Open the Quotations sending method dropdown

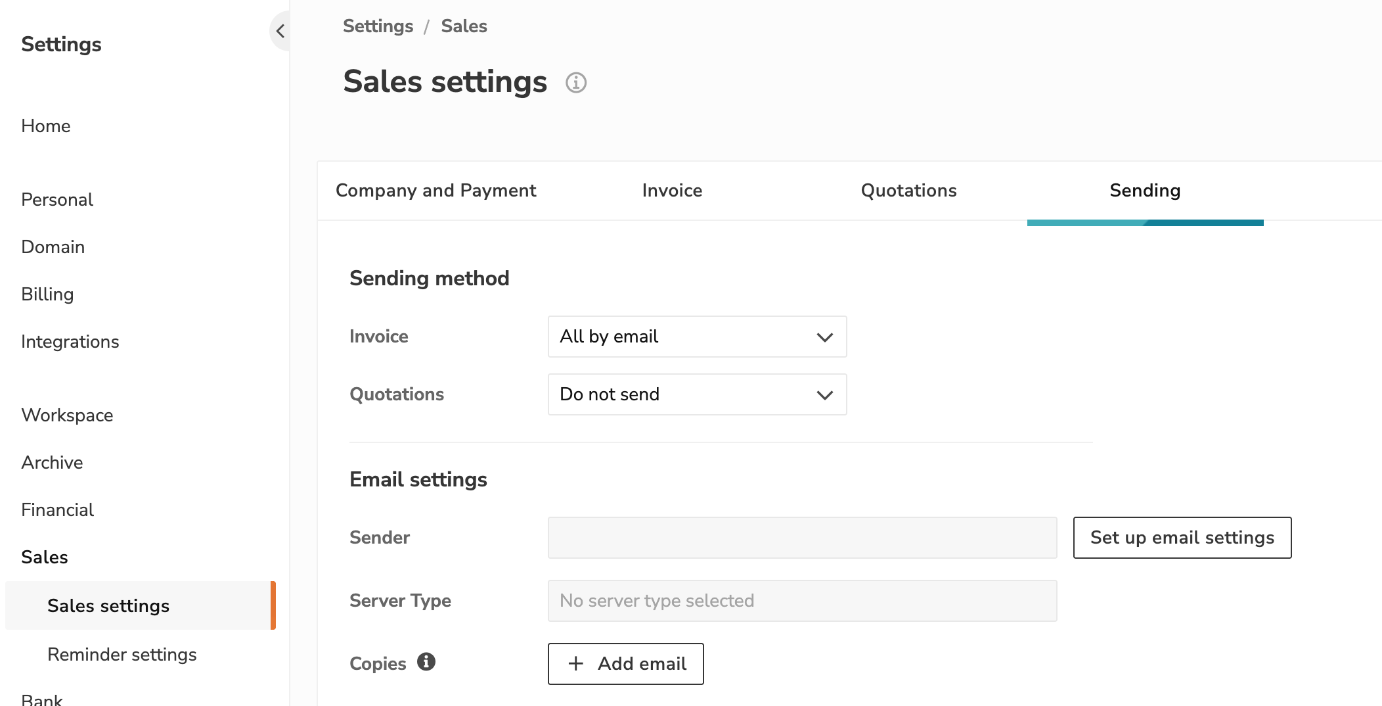coord(697,395)
